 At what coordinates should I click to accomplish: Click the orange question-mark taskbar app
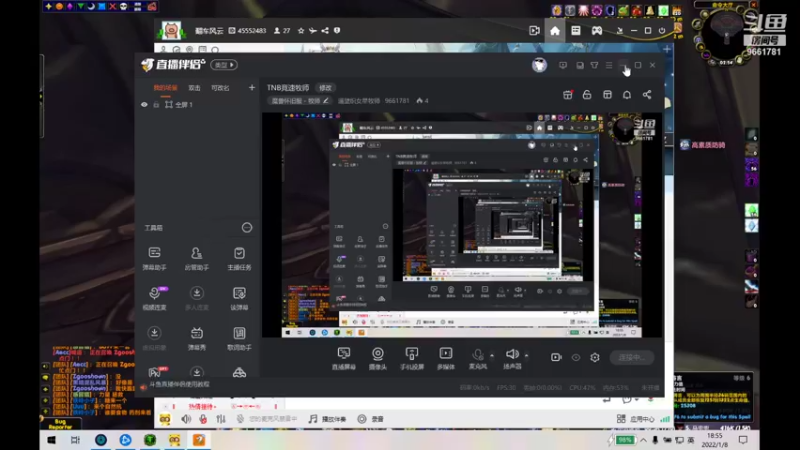199,440
